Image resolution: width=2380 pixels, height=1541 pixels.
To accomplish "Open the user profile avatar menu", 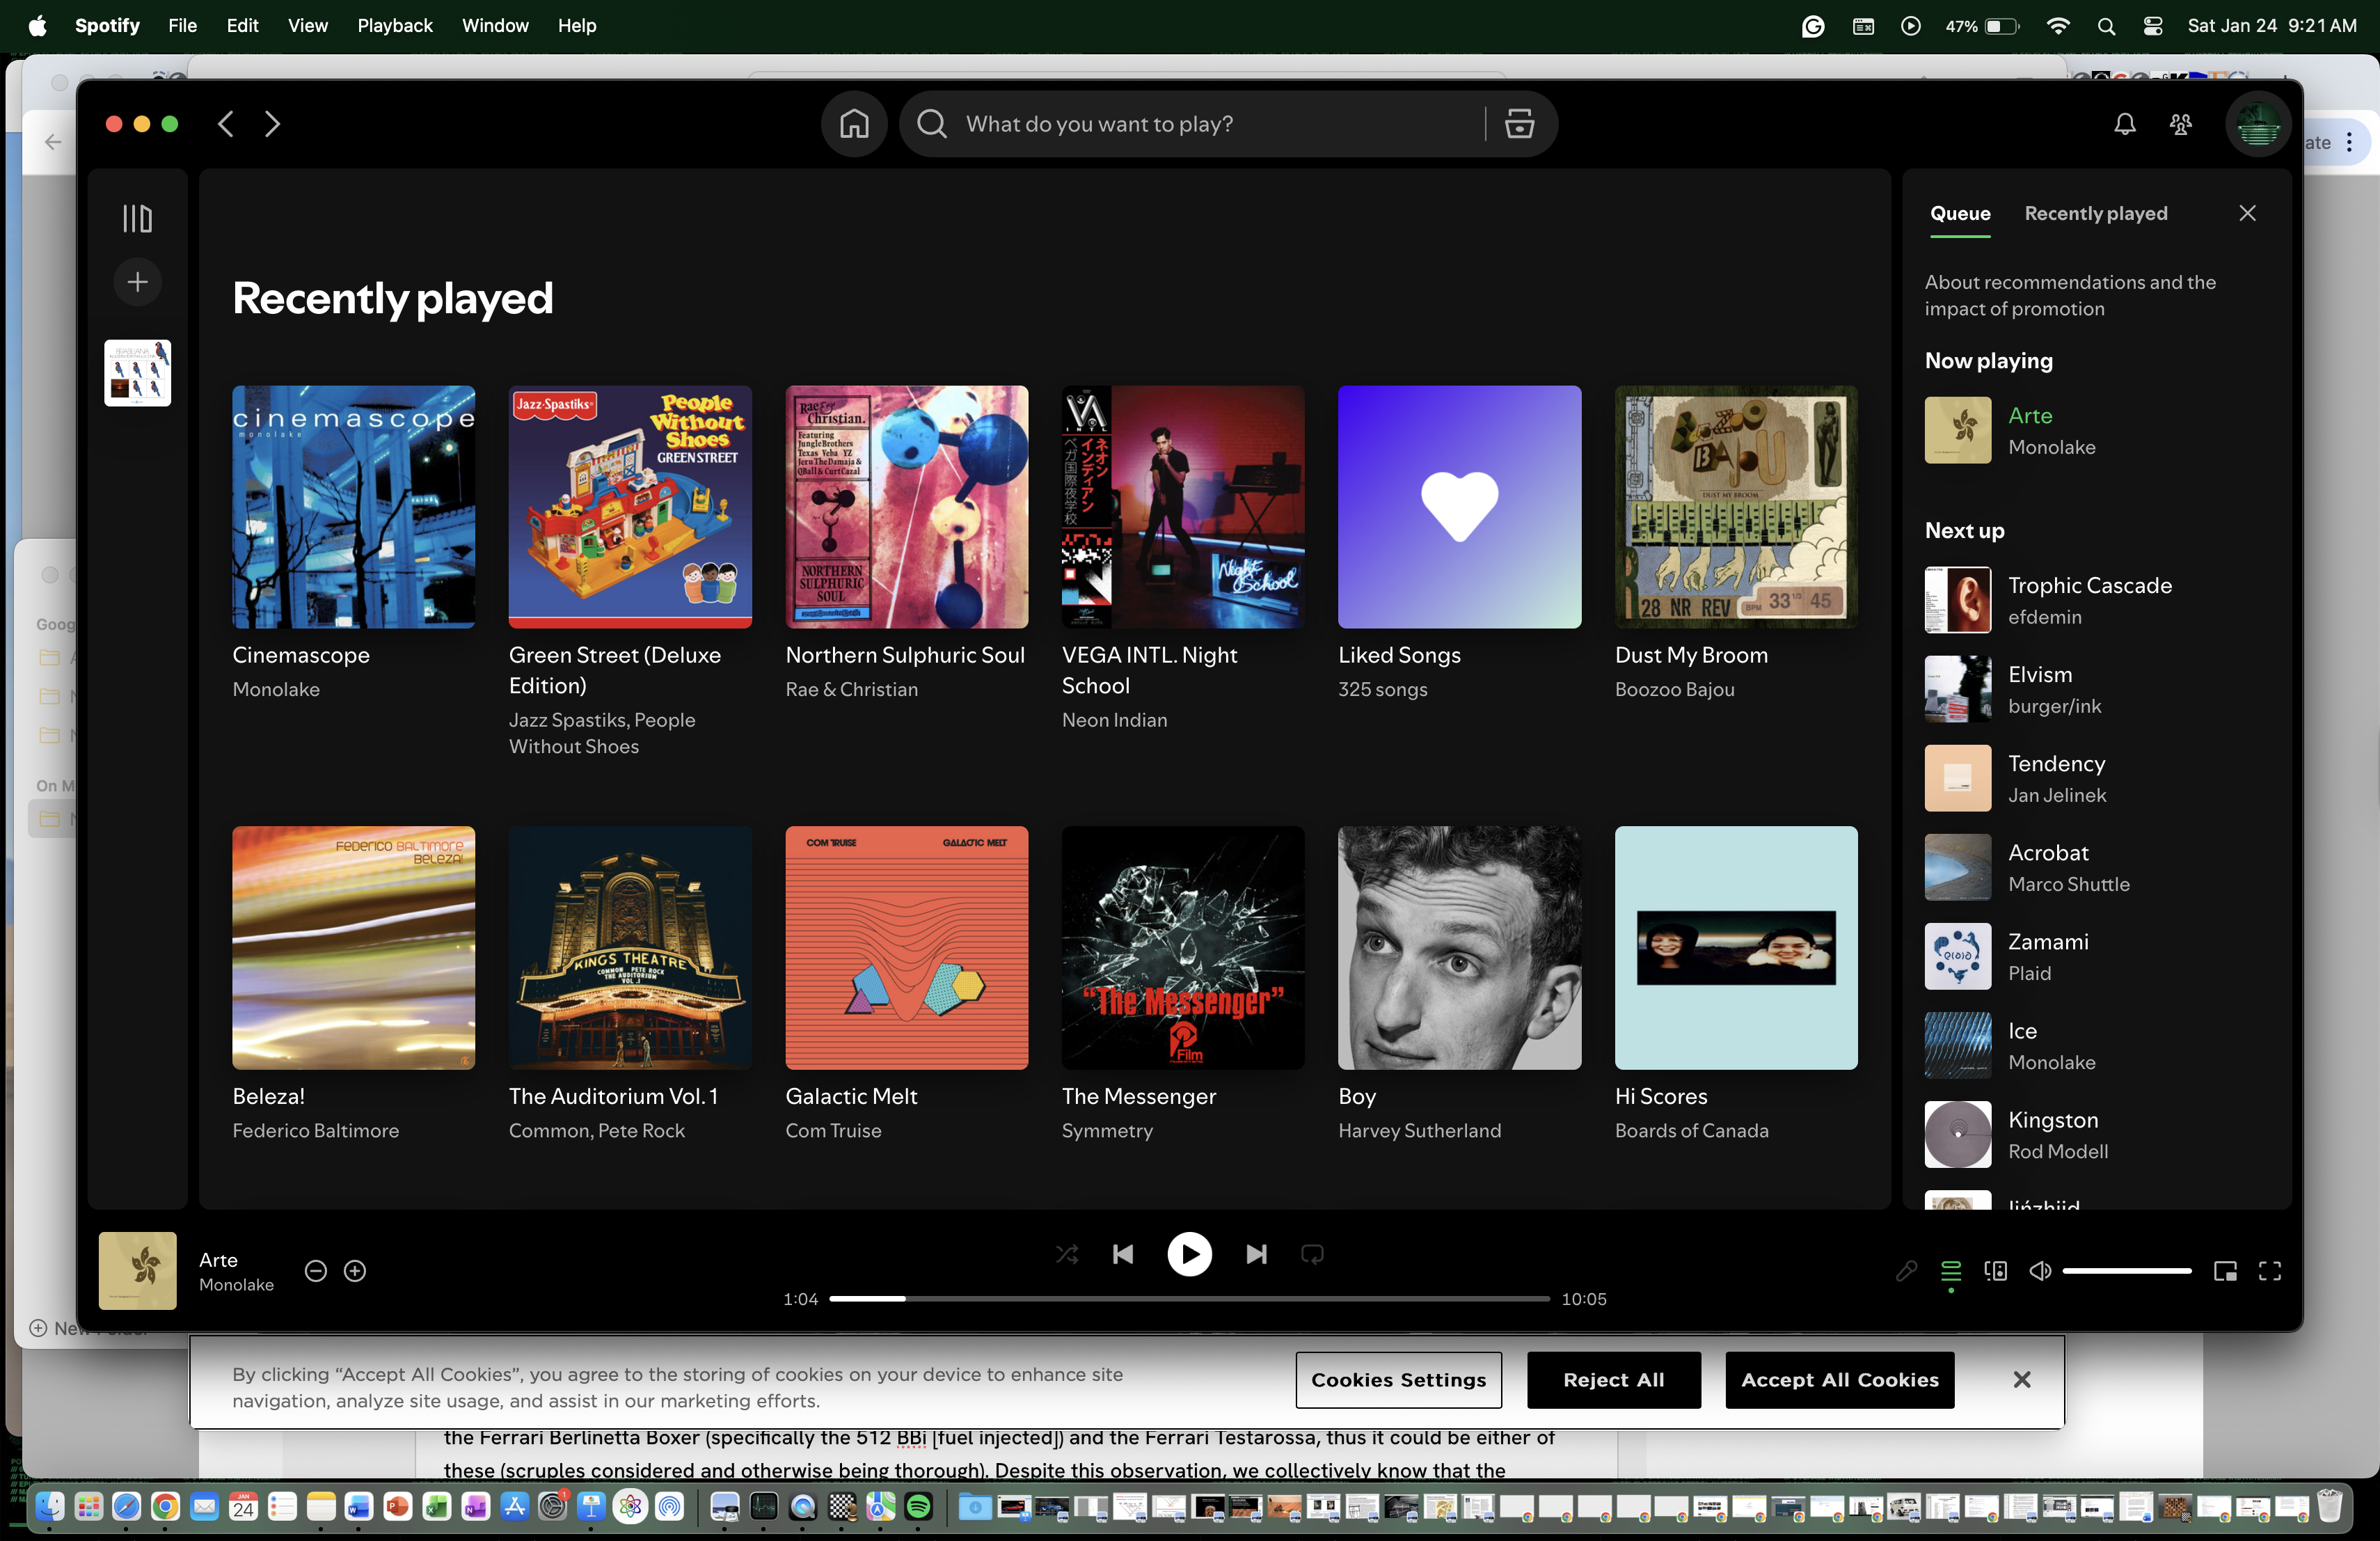I will [2257, 124].
